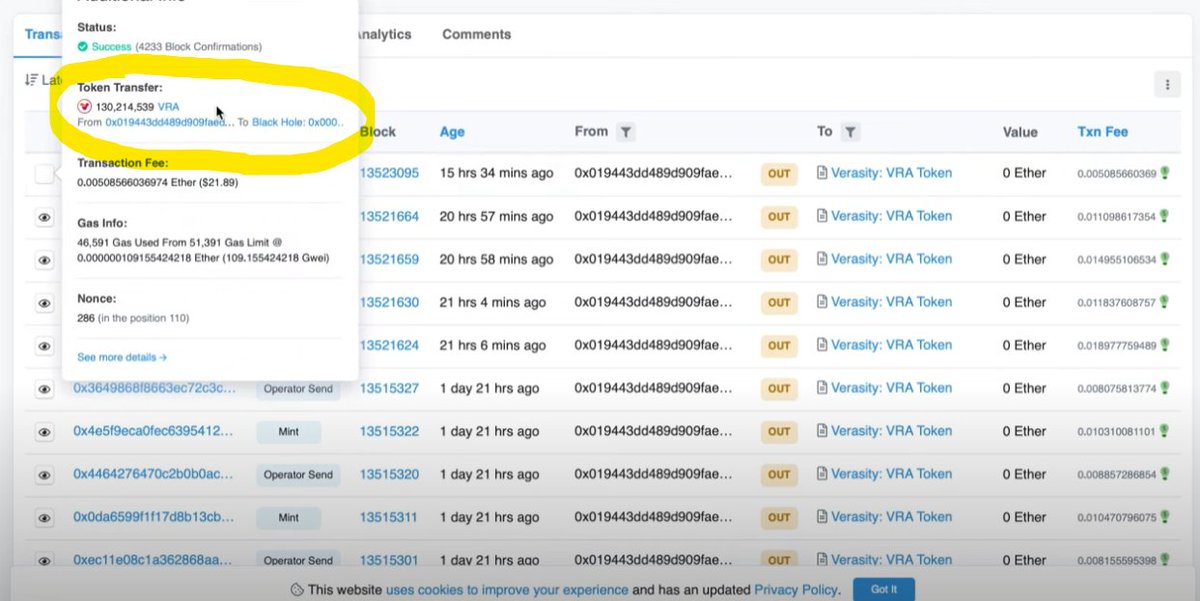Screen dimensions: 1200x601
Task: Click green gas icon beside fee 0.011837608757
Action: point(1164,302)
